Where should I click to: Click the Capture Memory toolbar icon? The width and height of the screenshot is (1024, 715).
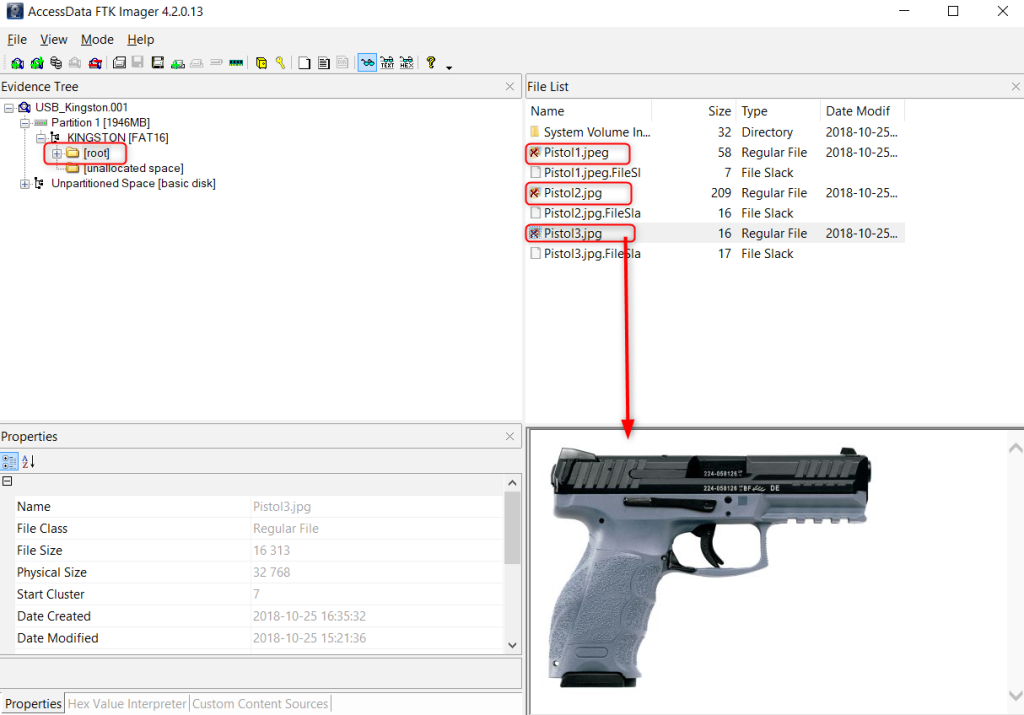236,63
